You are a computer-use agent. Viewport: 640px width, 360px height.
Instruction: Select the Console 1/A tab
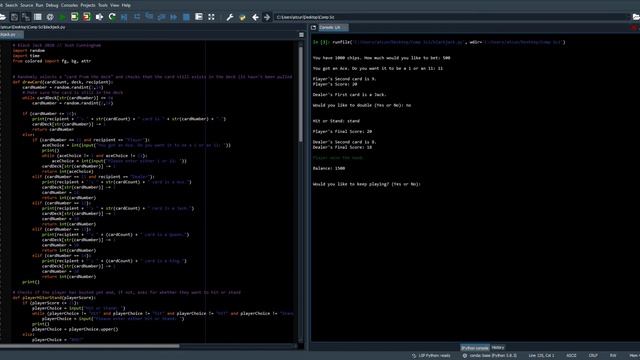[x=333, y=27]
